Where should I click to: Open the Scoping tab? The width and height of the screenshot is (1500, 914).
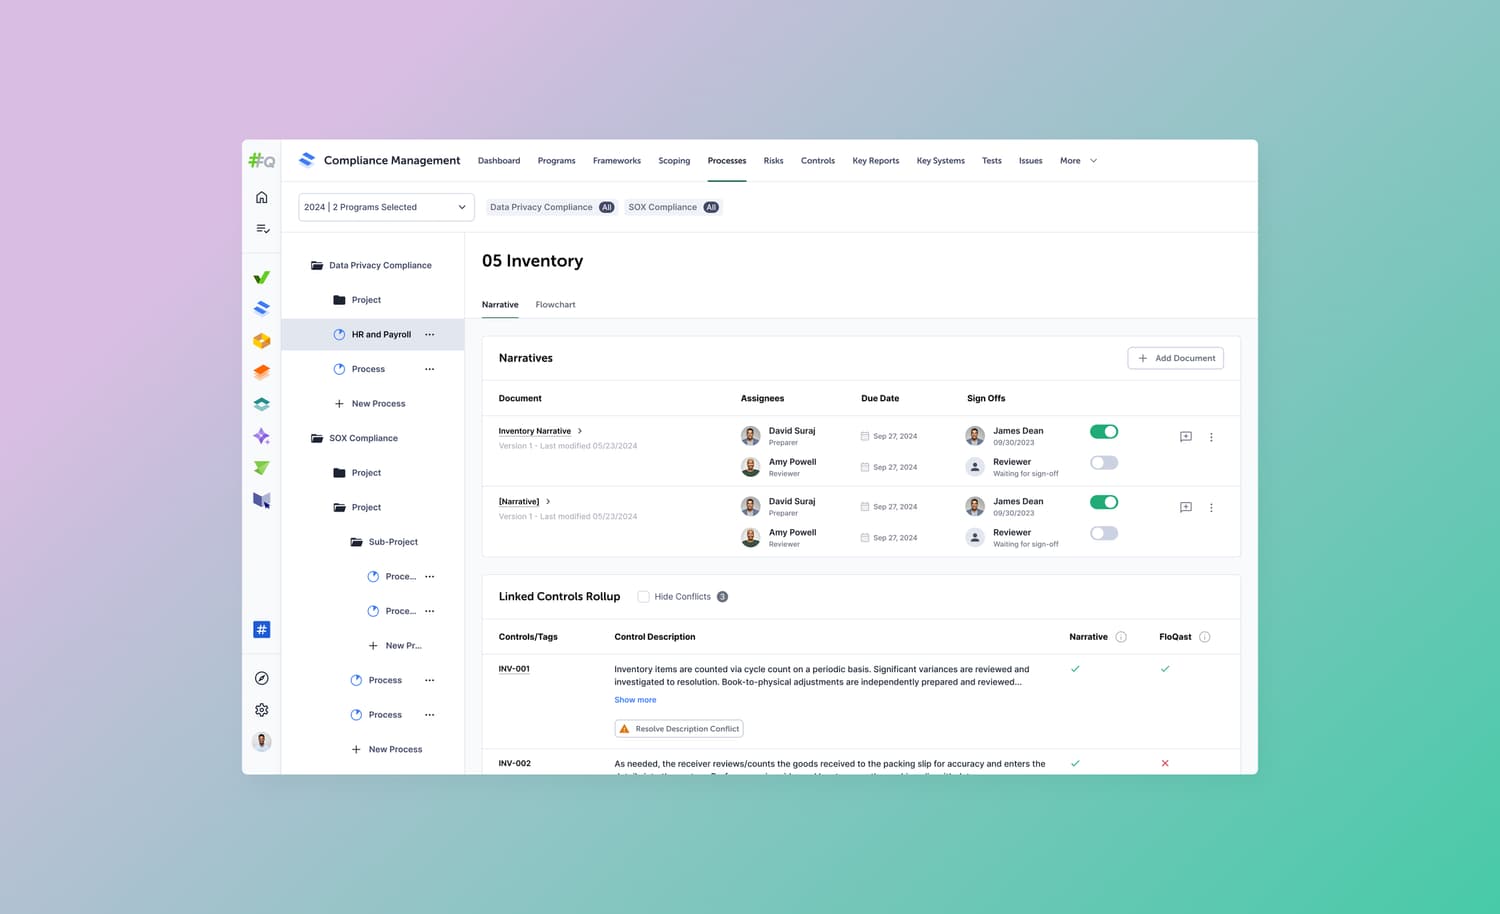674,161
